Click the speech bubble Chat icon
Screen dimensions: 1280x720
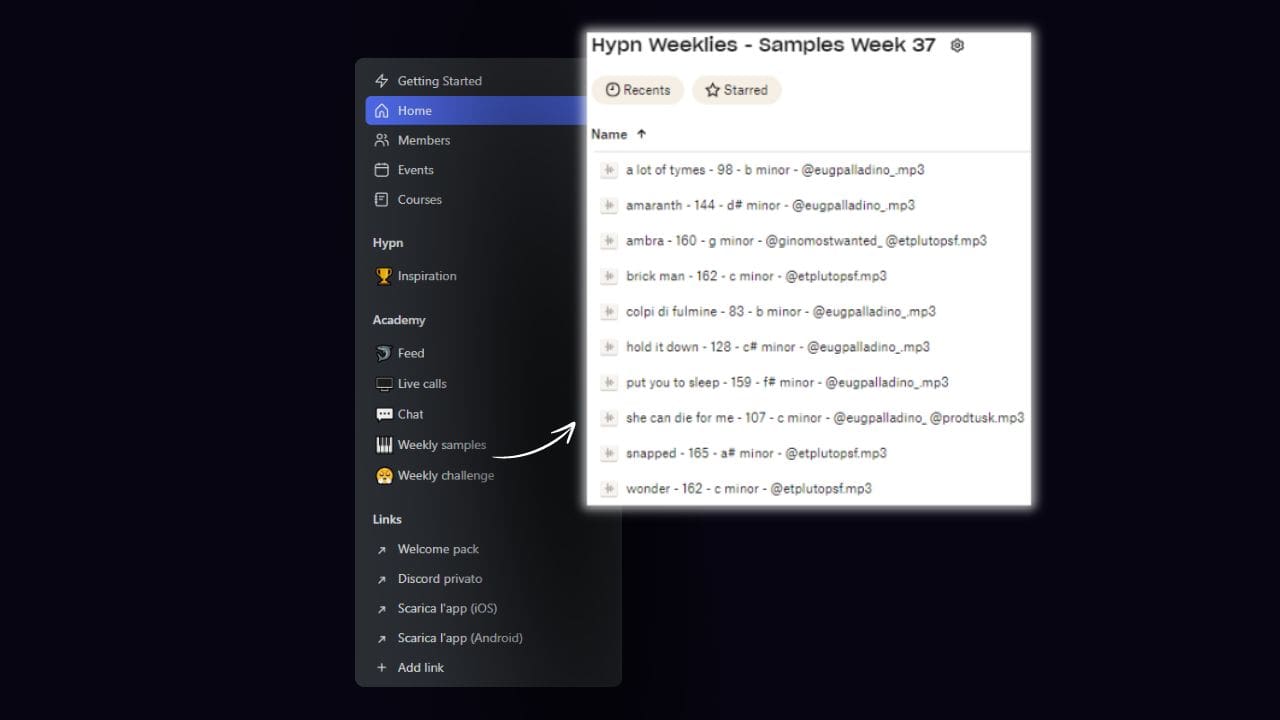383,414
